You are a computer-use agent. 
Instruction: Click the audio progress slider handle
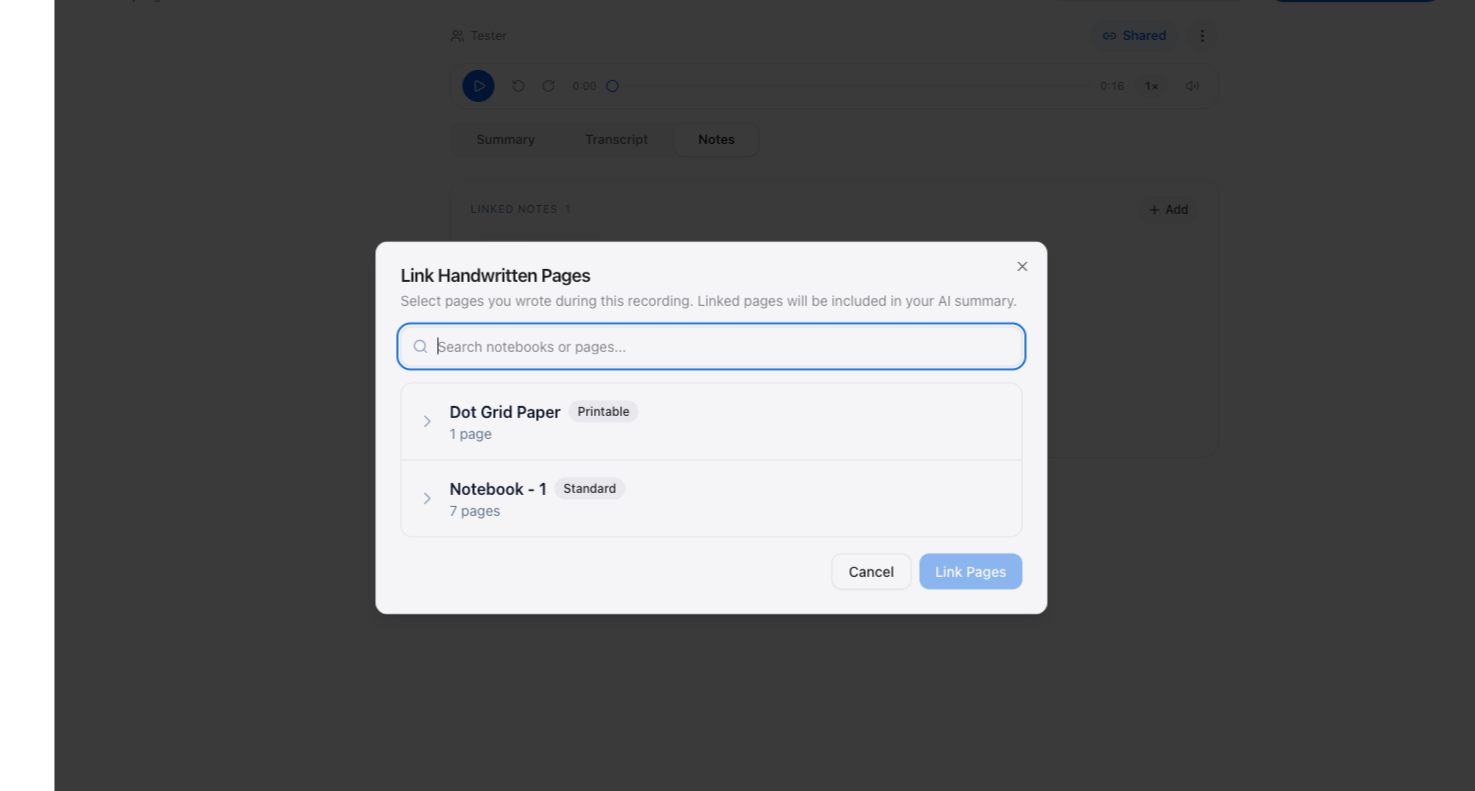click(612, 86)
